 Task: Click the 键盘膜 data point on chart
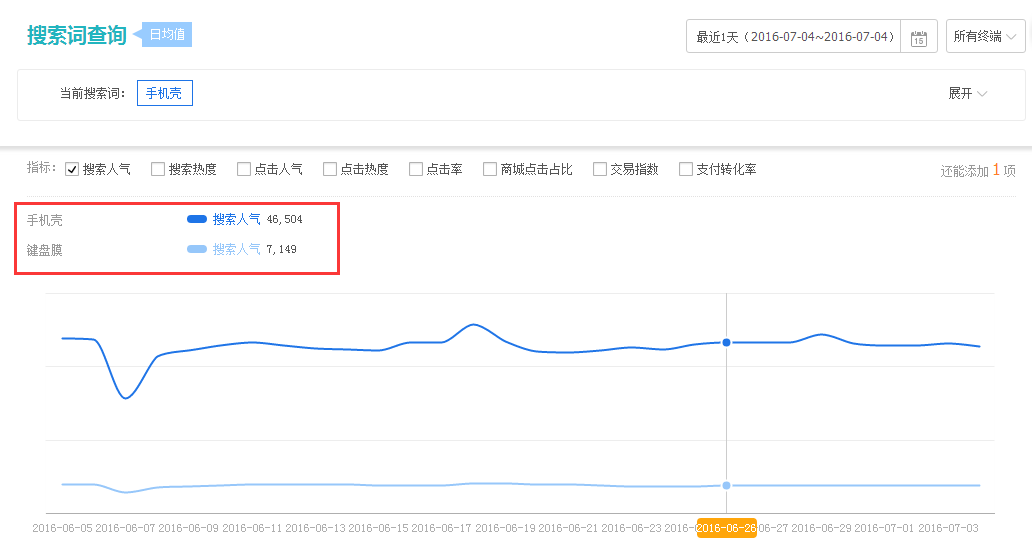[x=726, y=485]
